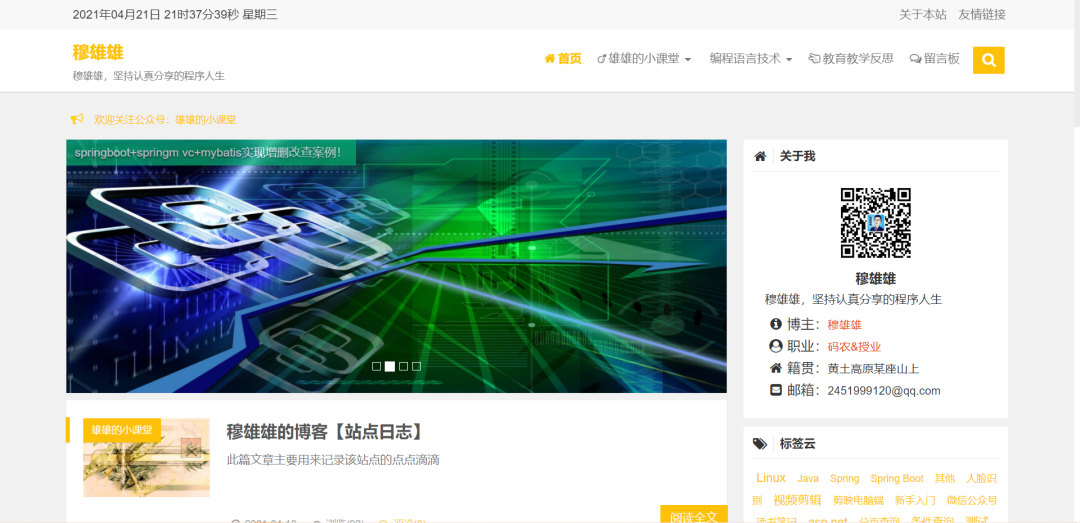Expand the 雄雄的小课堂 dropdown menu
This screenshot has width=1080, height=523.
[x=644, y=59]
